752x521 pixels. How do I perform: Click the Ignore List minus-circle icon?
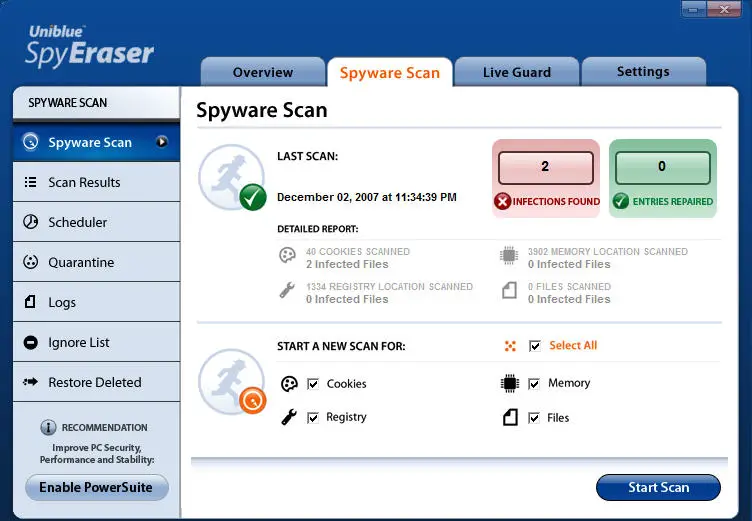click(31, 342)
